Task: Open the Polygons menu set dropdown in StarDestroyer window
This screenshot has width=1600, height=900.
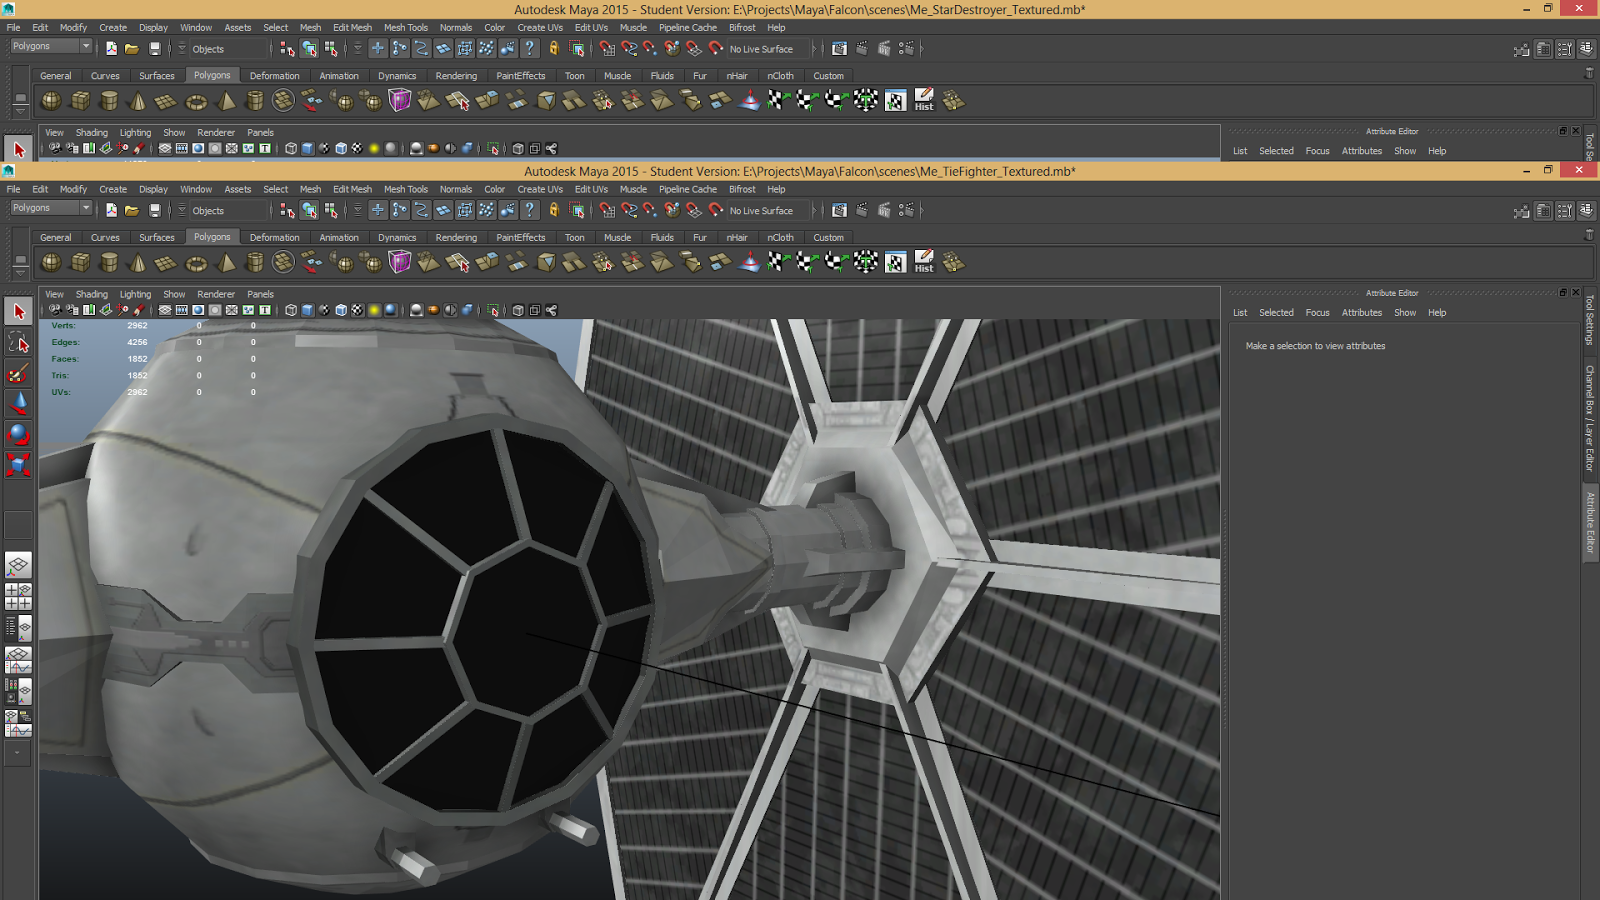Action: tap(51, 46)
